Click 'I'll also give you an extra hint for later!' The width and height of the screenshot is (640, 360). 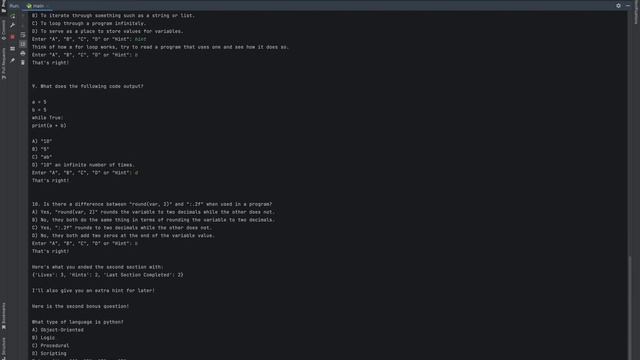(93, 291)
